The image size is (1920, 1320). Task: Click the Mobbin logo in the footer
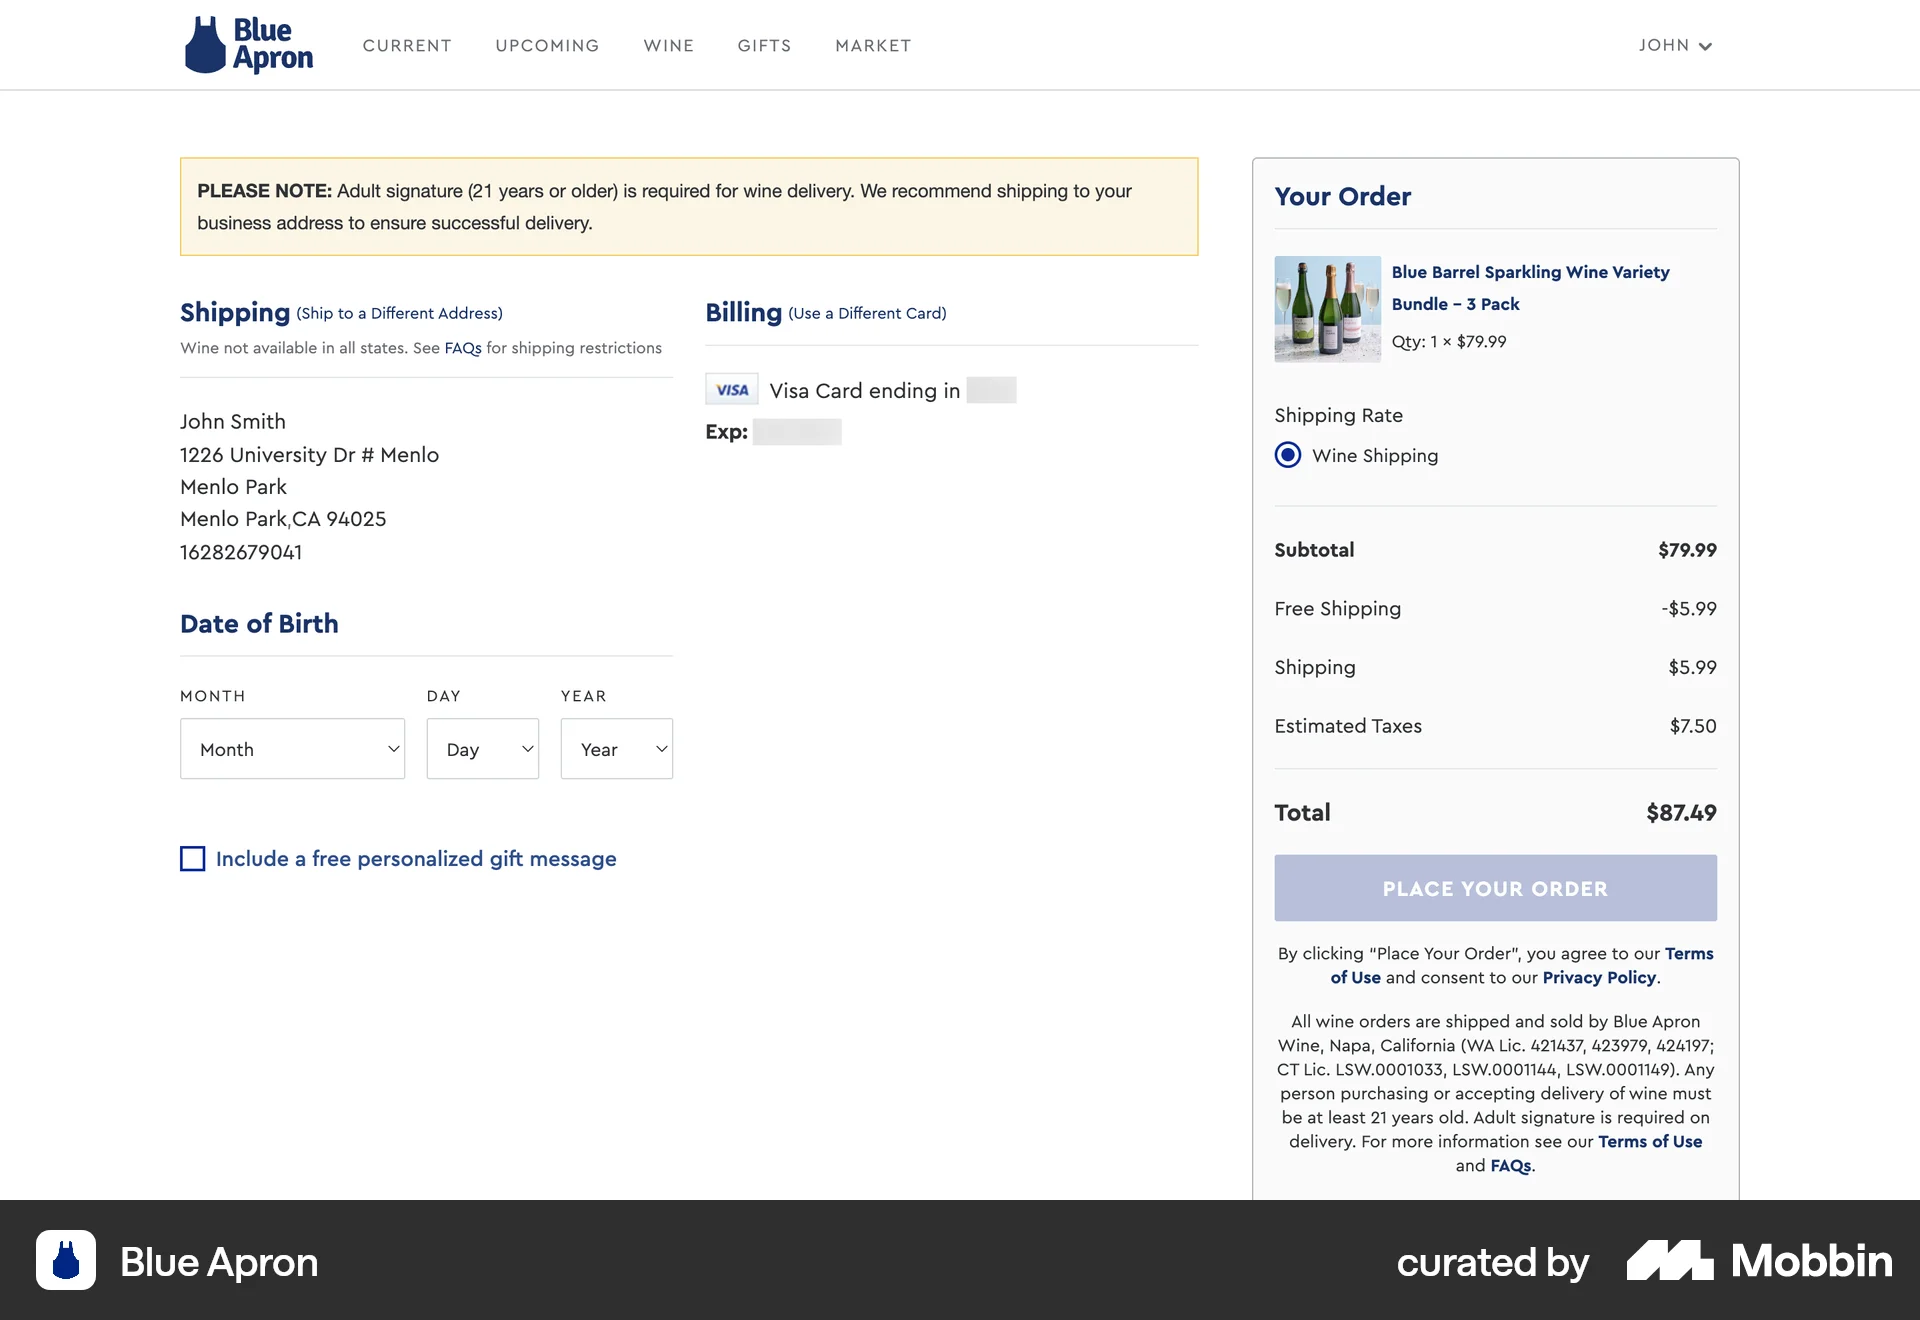pyautogui.click(x=1762, y=1261)
